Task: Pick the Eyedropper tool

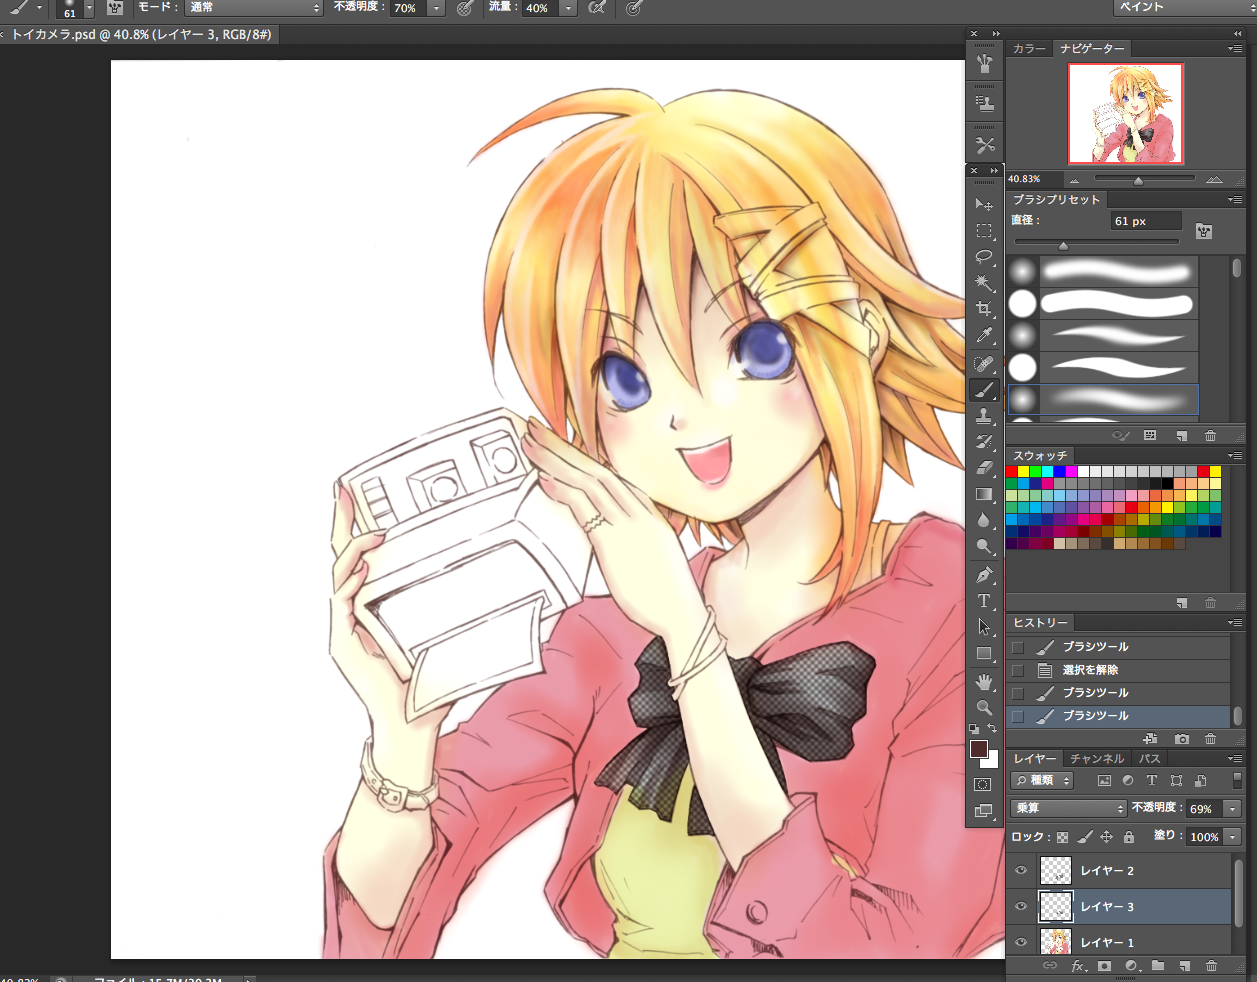Action: click(984, 336)
